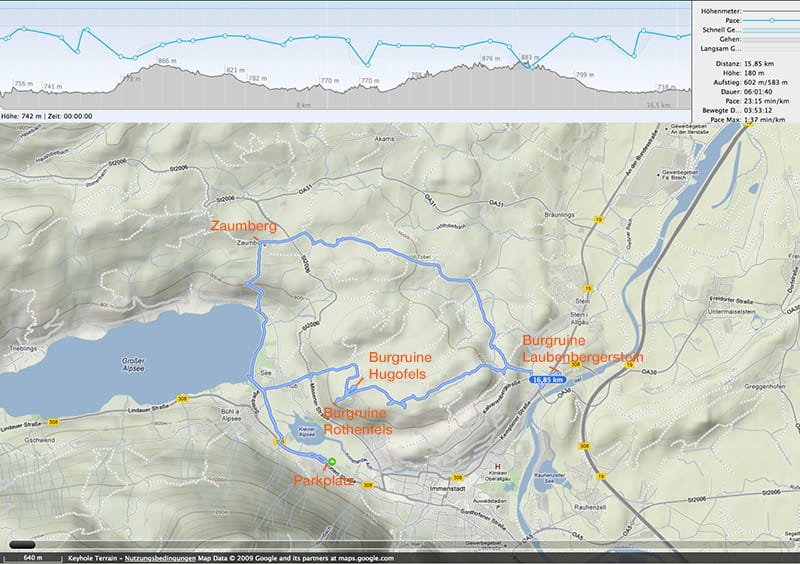
Task: Click the Trieblings village label
Action: [23, 349]
